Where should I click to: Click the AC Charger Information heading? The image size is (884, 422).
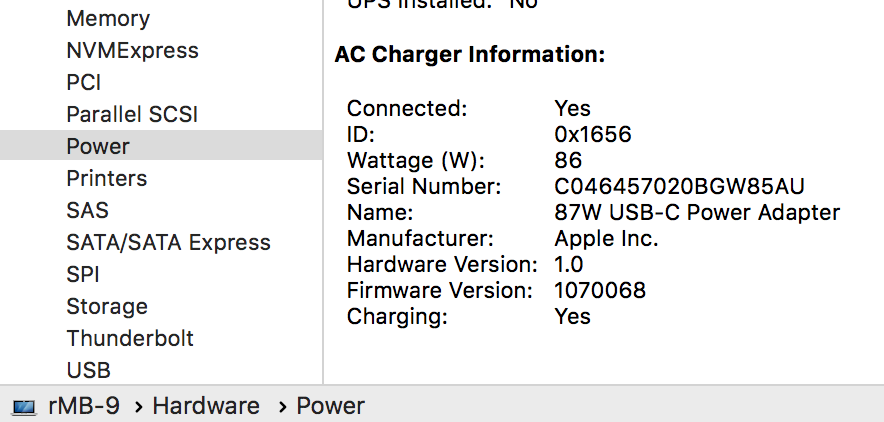click(470, 55)
